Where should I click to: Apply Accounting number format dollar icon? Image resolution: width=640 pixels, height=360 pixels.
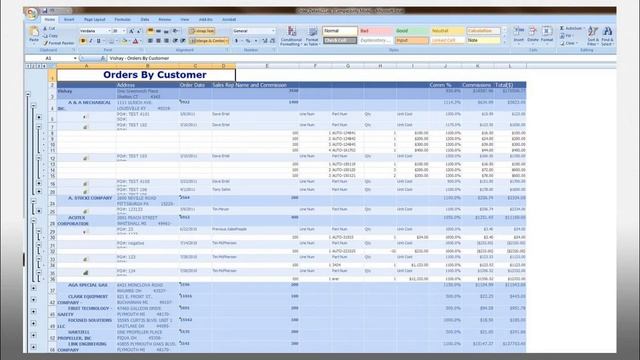[x=237, y=41]
